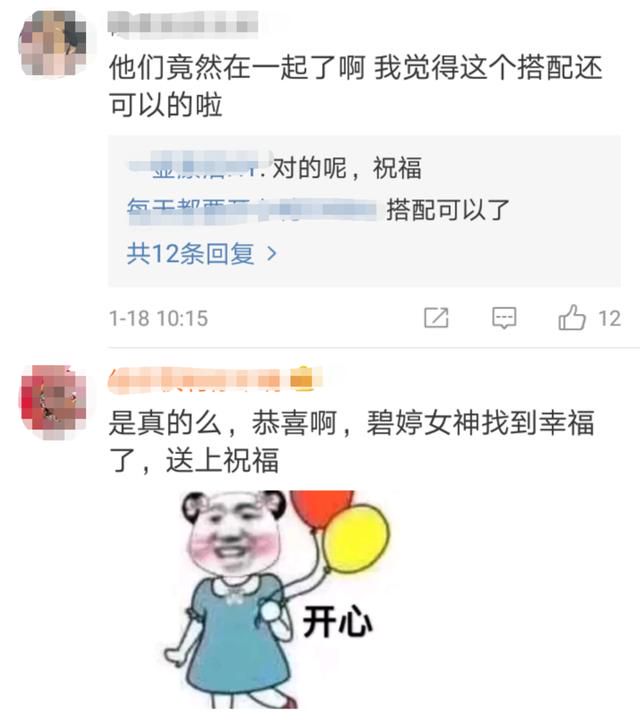The height and width of the screenshot is (725, 640).
Task: Click the blurred username before 搭配可以了
Action: click(x=252, y=211)
